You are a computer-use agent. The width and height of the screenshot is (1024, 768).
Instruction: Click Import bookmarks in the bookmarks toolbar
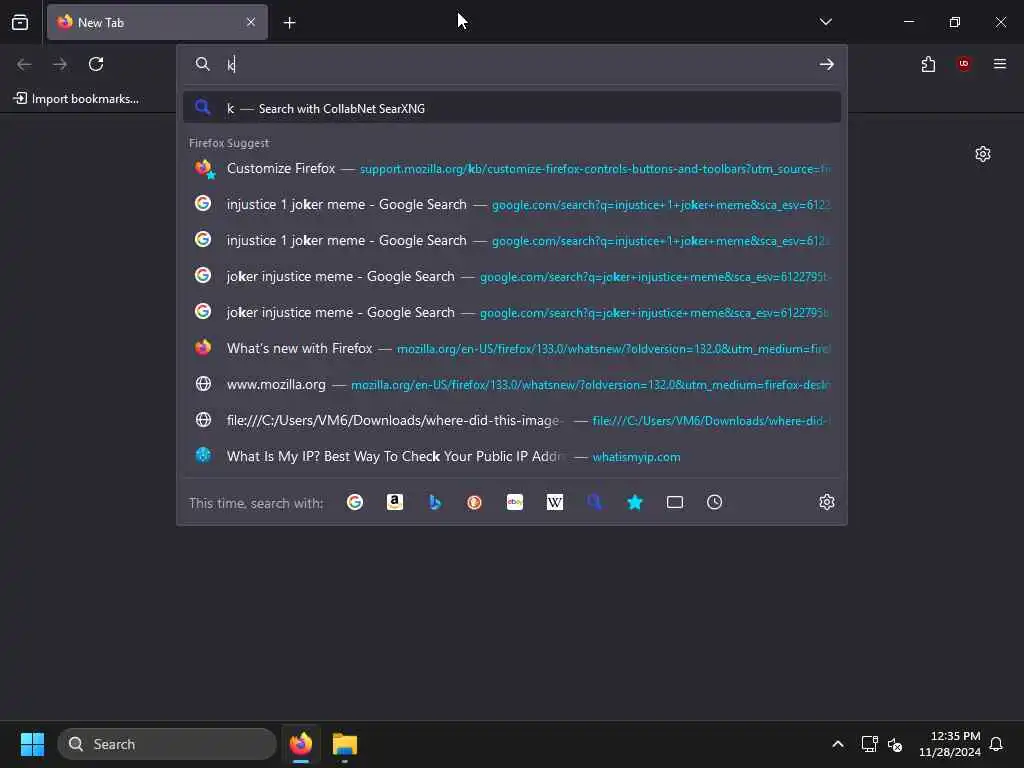(76, 99)
